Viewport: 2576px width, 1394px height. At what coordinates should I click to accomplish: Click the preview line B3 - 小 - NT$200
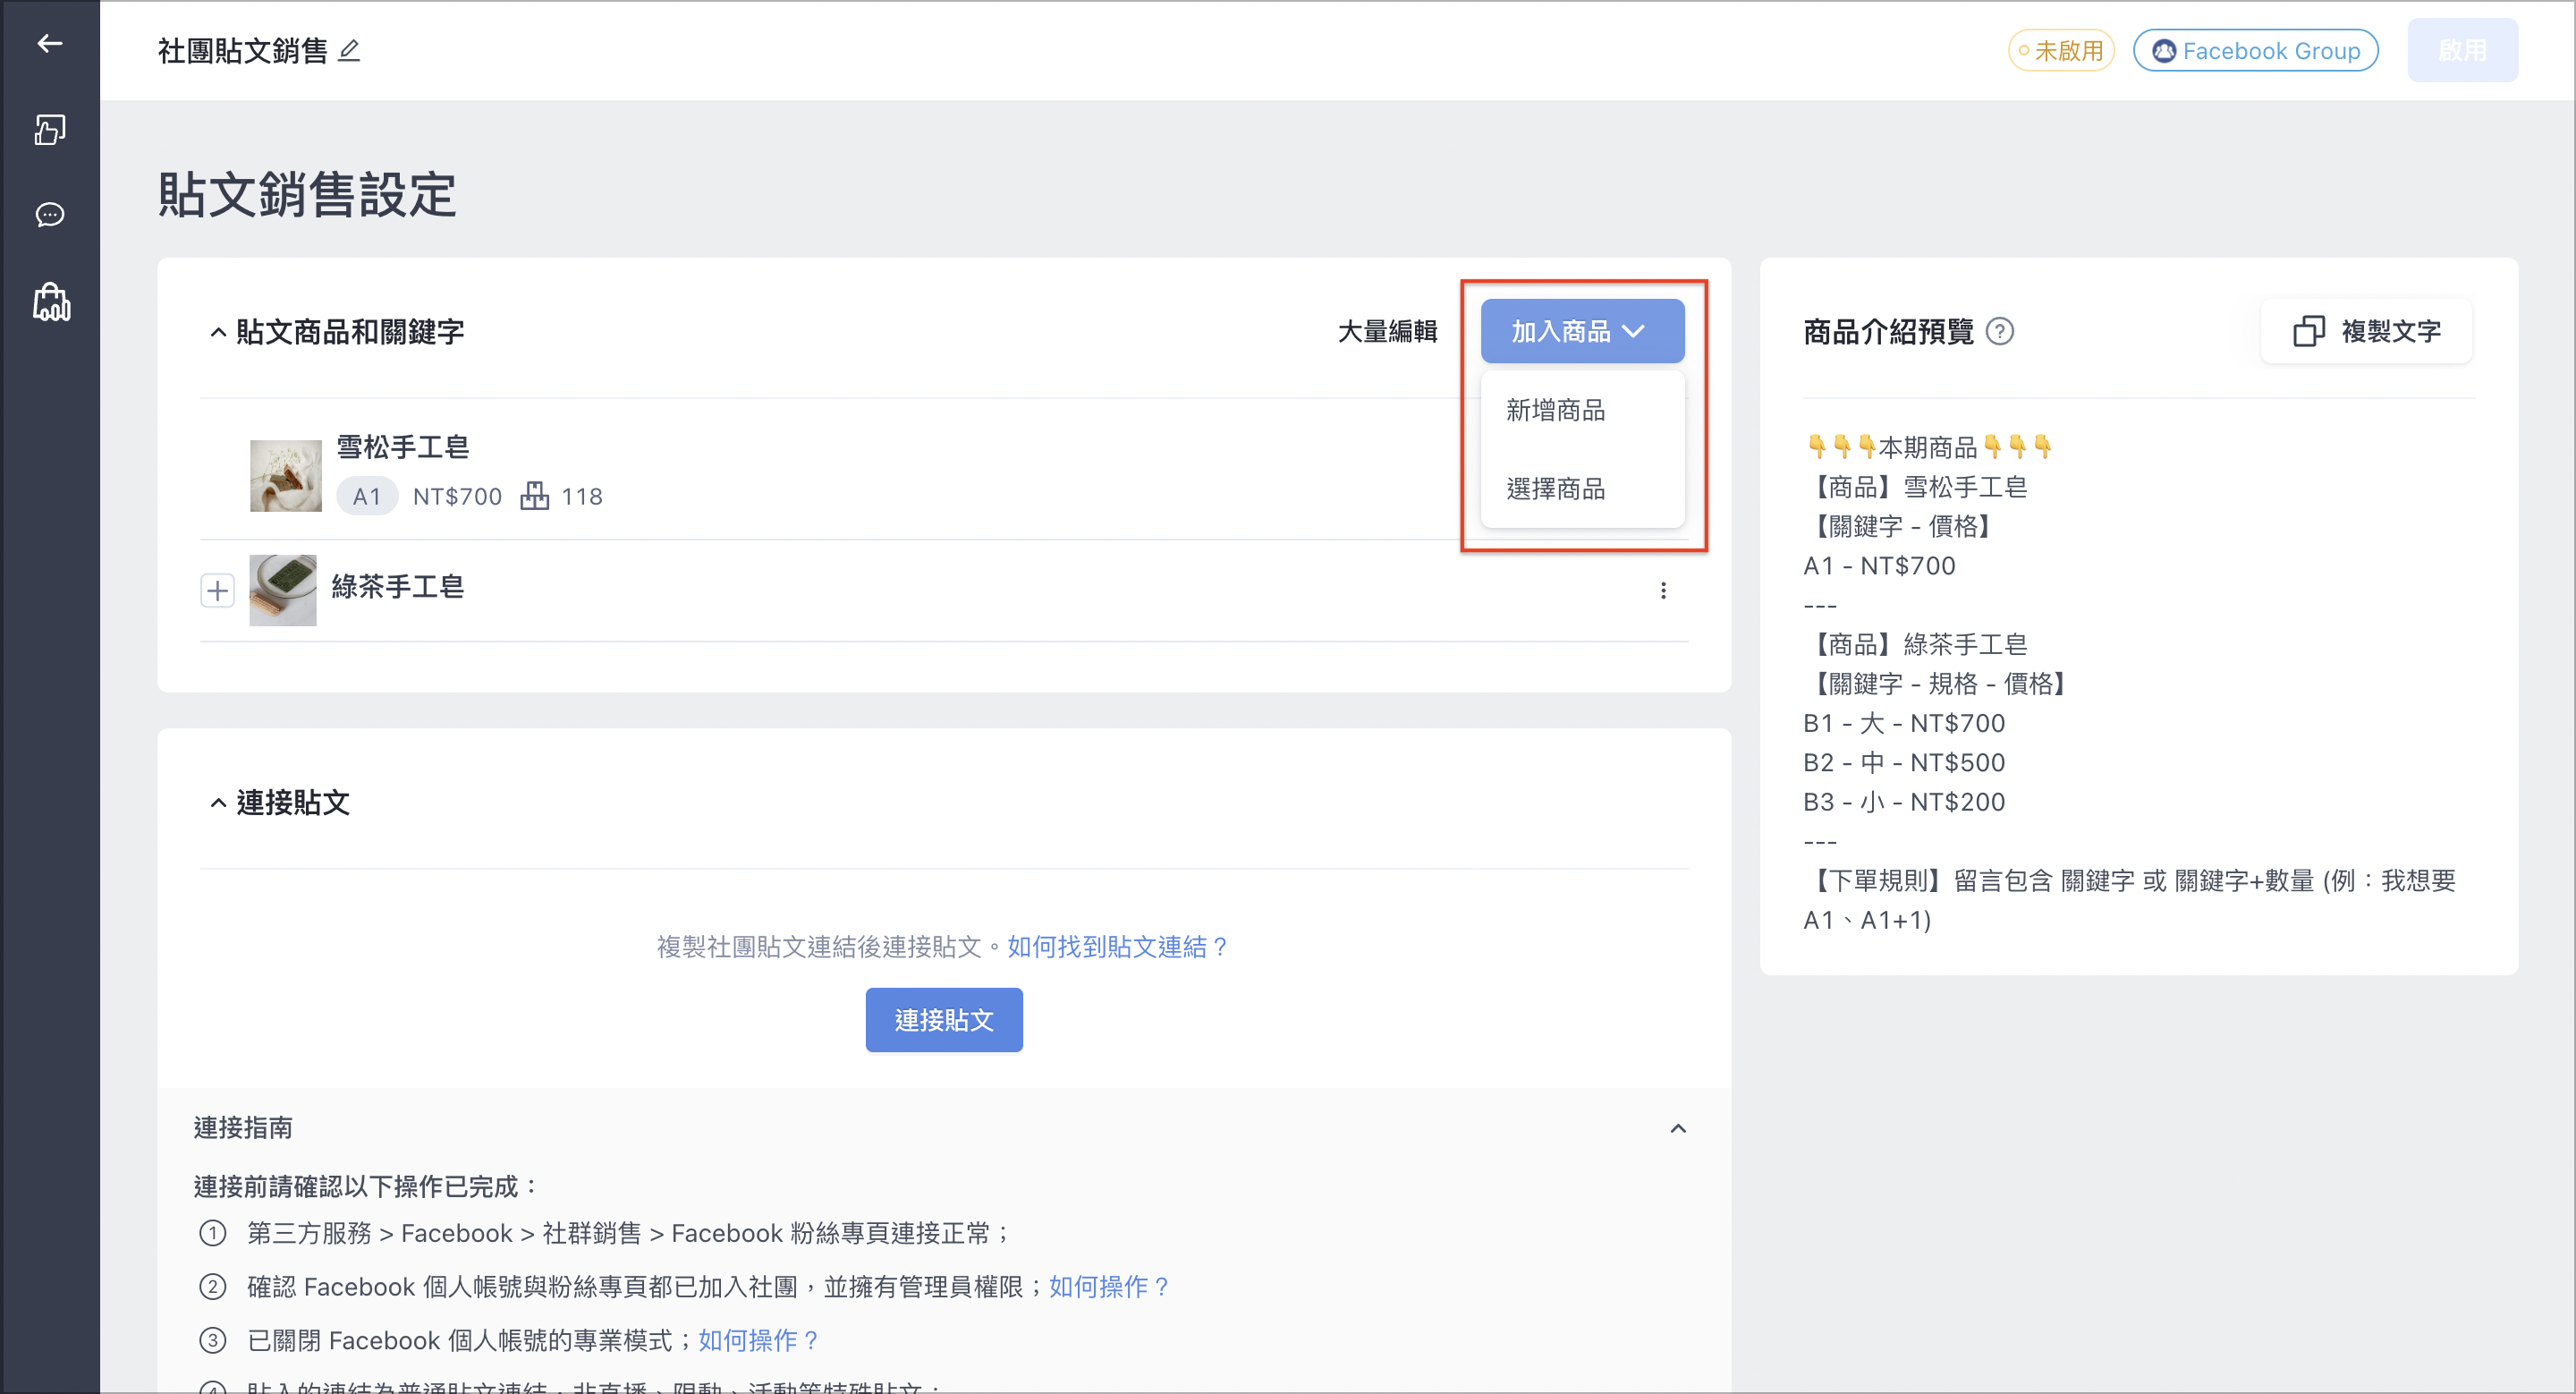coord(1904,802)
